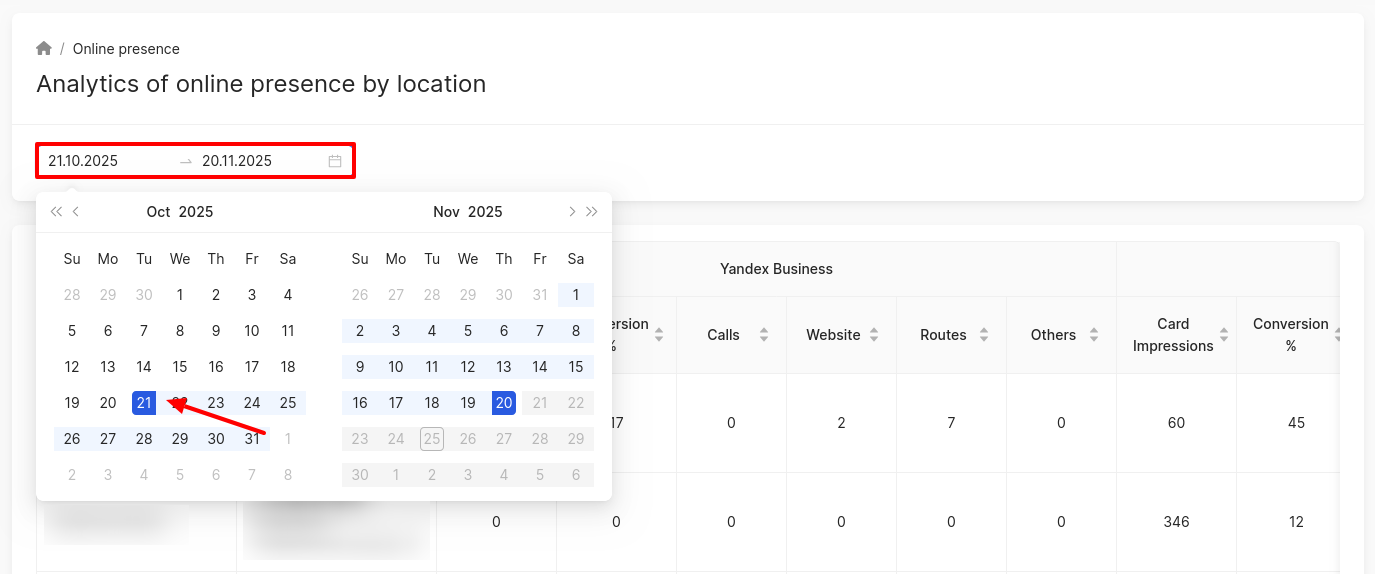1375x574 pixels.
Task: Go to next year in calendar
Action: (592, 212)
